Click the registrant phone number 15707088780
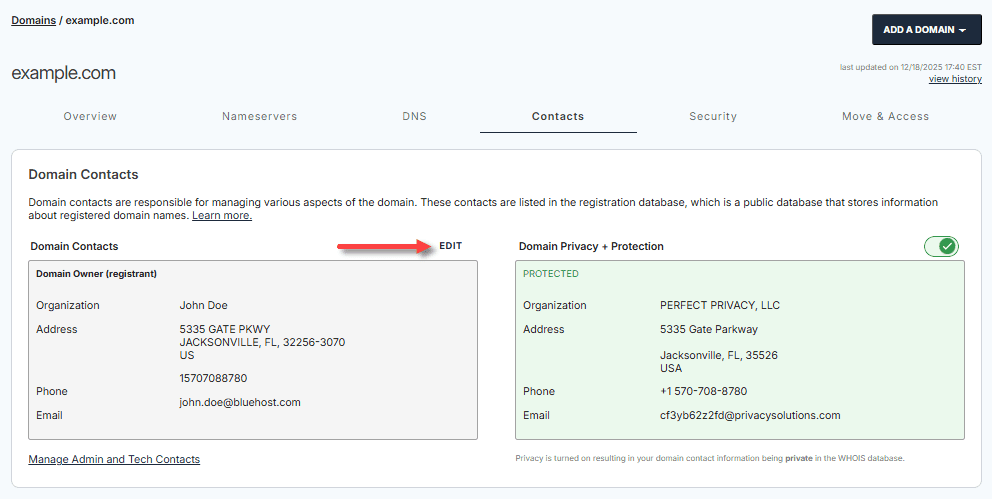The height and width of the screenshot is (499, 992). [213, 378]
